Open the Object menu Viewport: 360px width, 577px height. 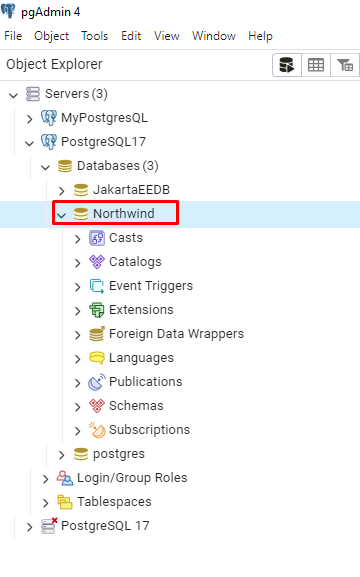(x=52, y=36)
